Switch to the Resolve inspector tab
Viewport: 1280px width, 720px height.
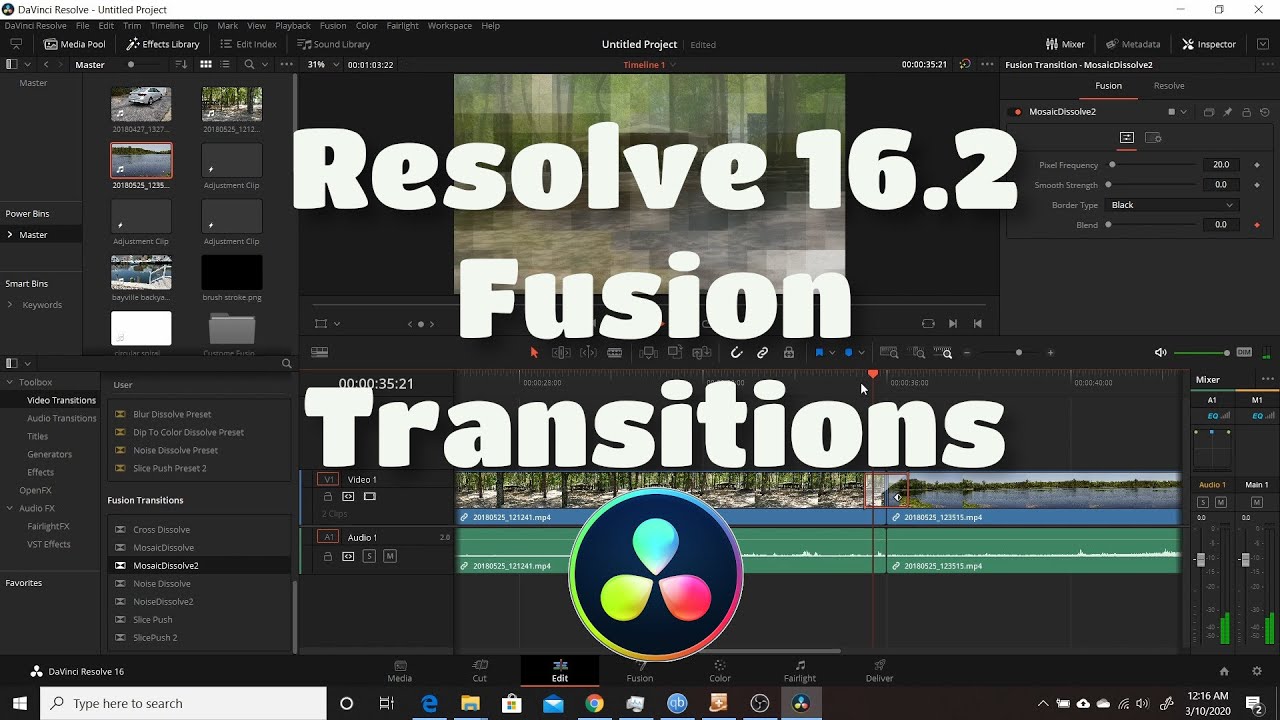(1169, 86)
